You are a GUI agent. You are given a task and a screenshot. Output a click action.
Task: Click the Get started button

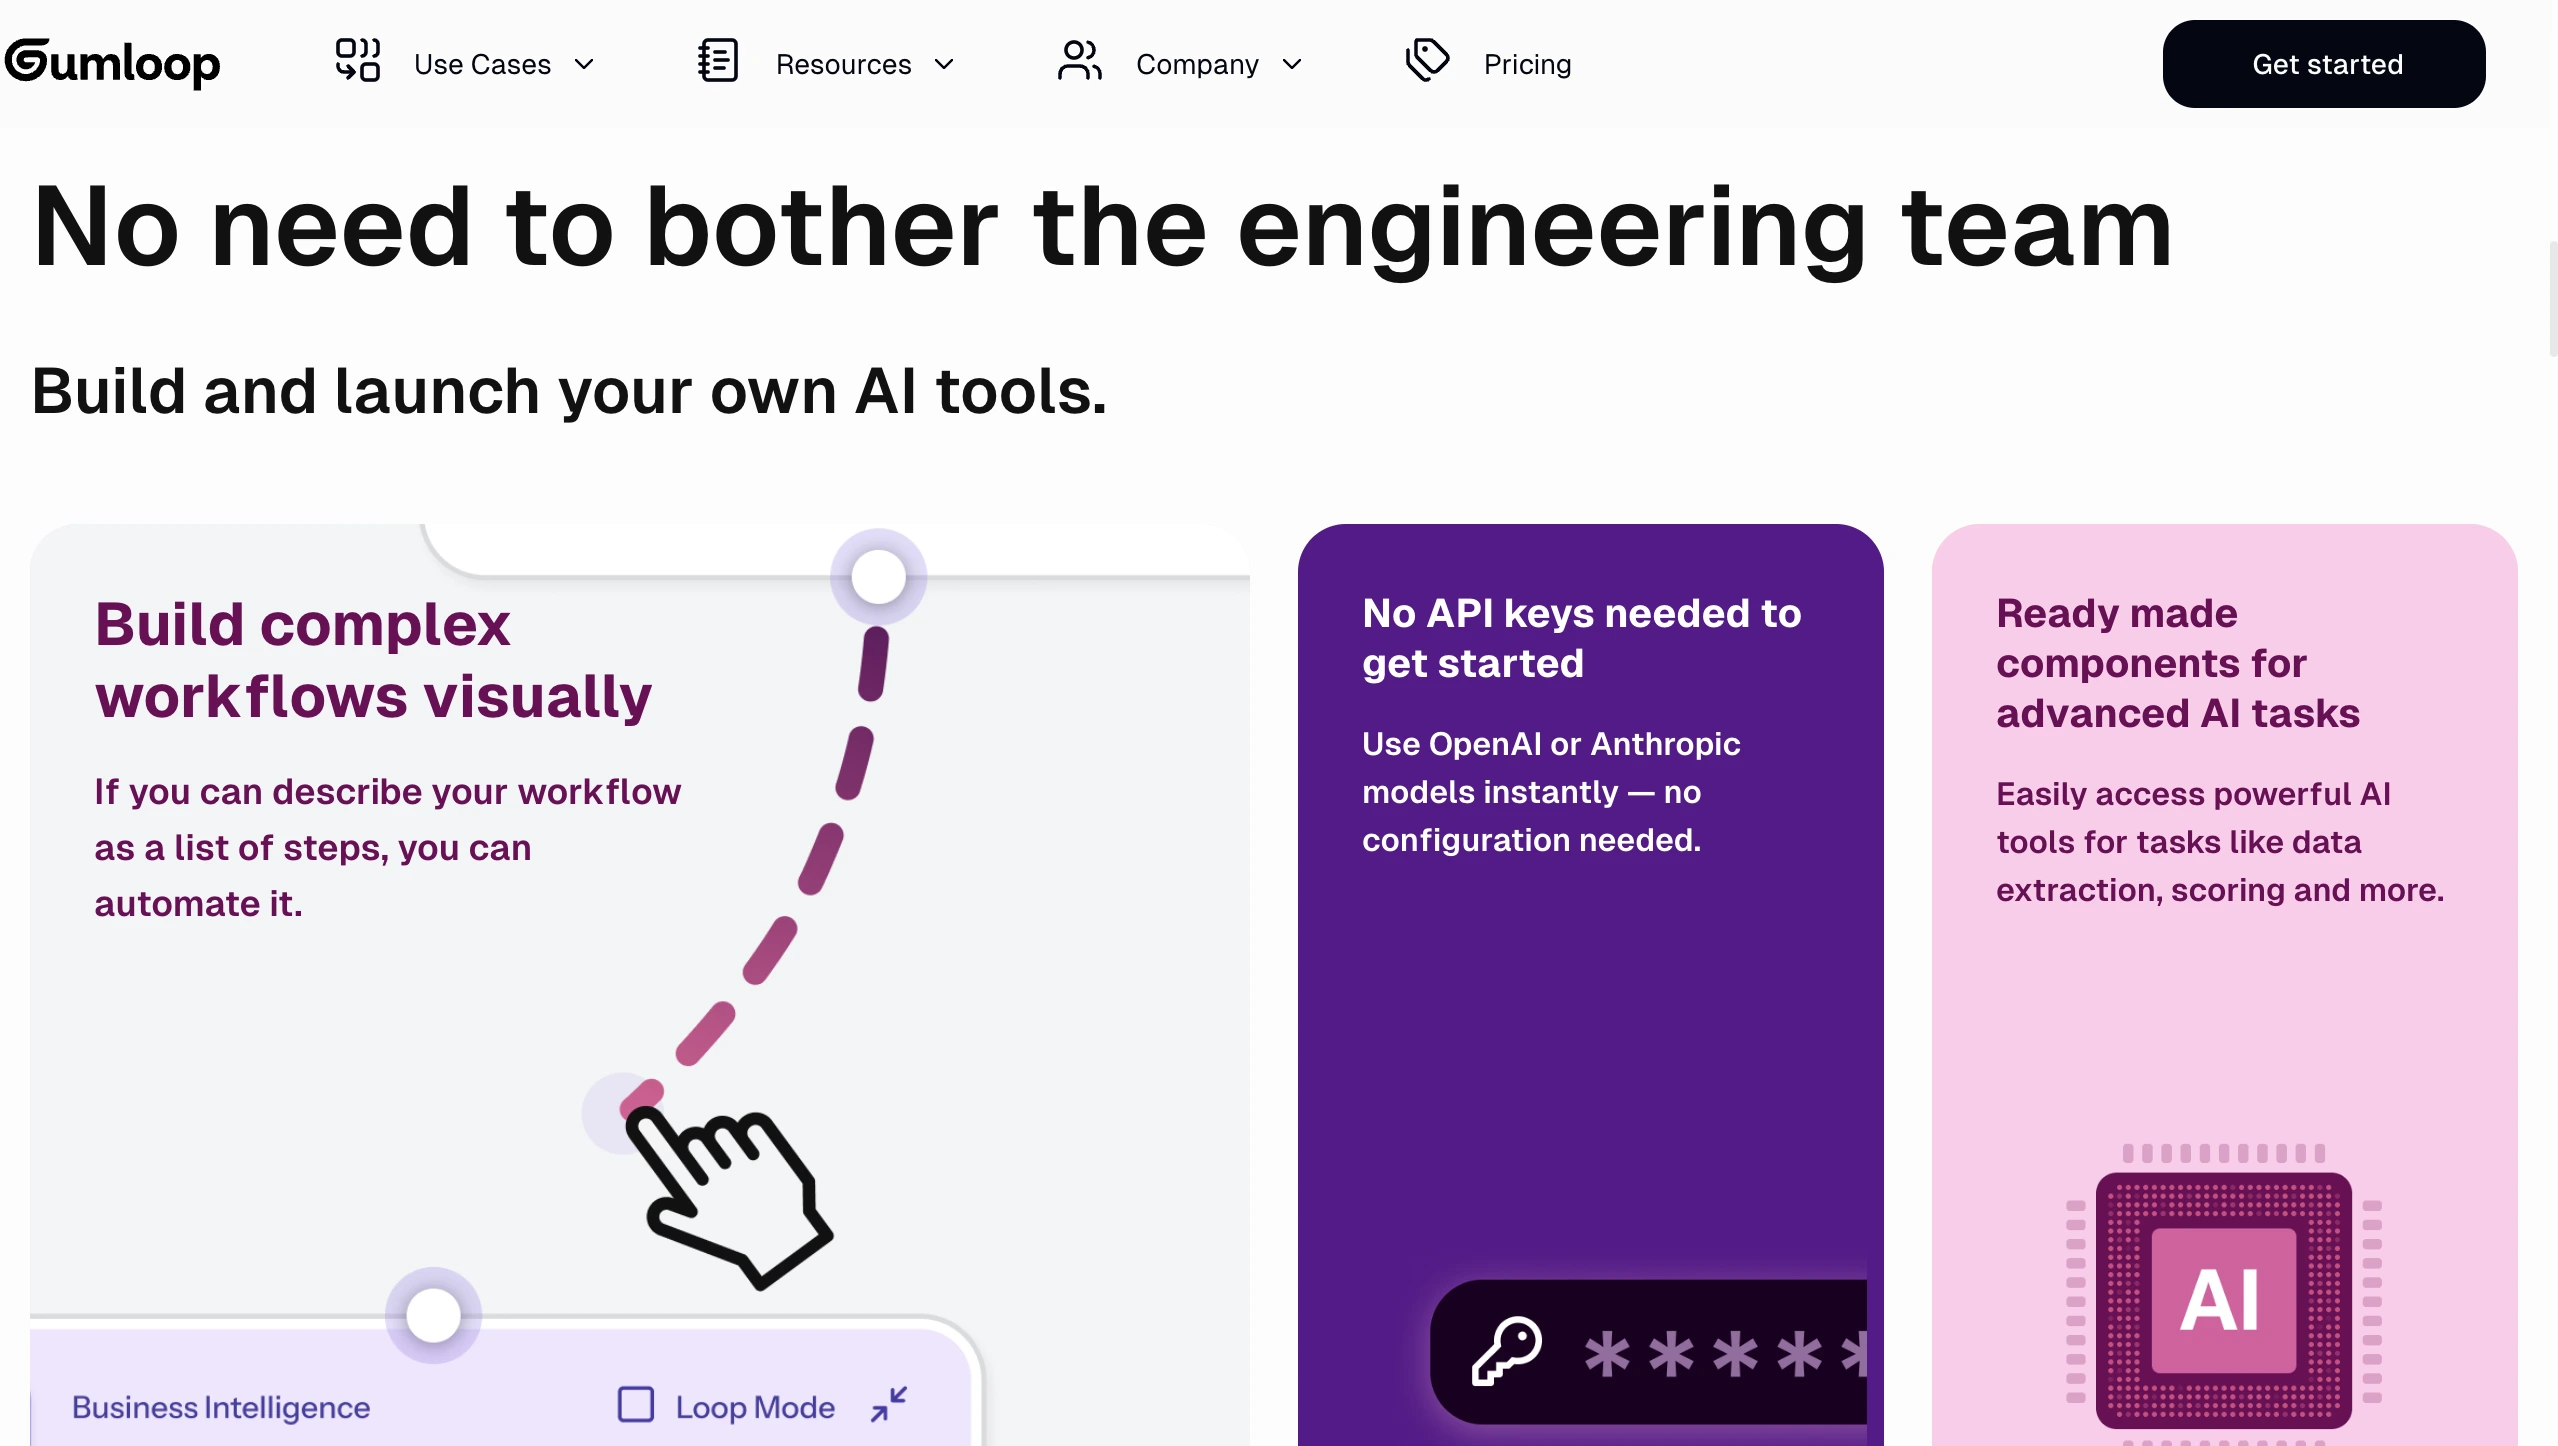click(x=2323, y=64)
